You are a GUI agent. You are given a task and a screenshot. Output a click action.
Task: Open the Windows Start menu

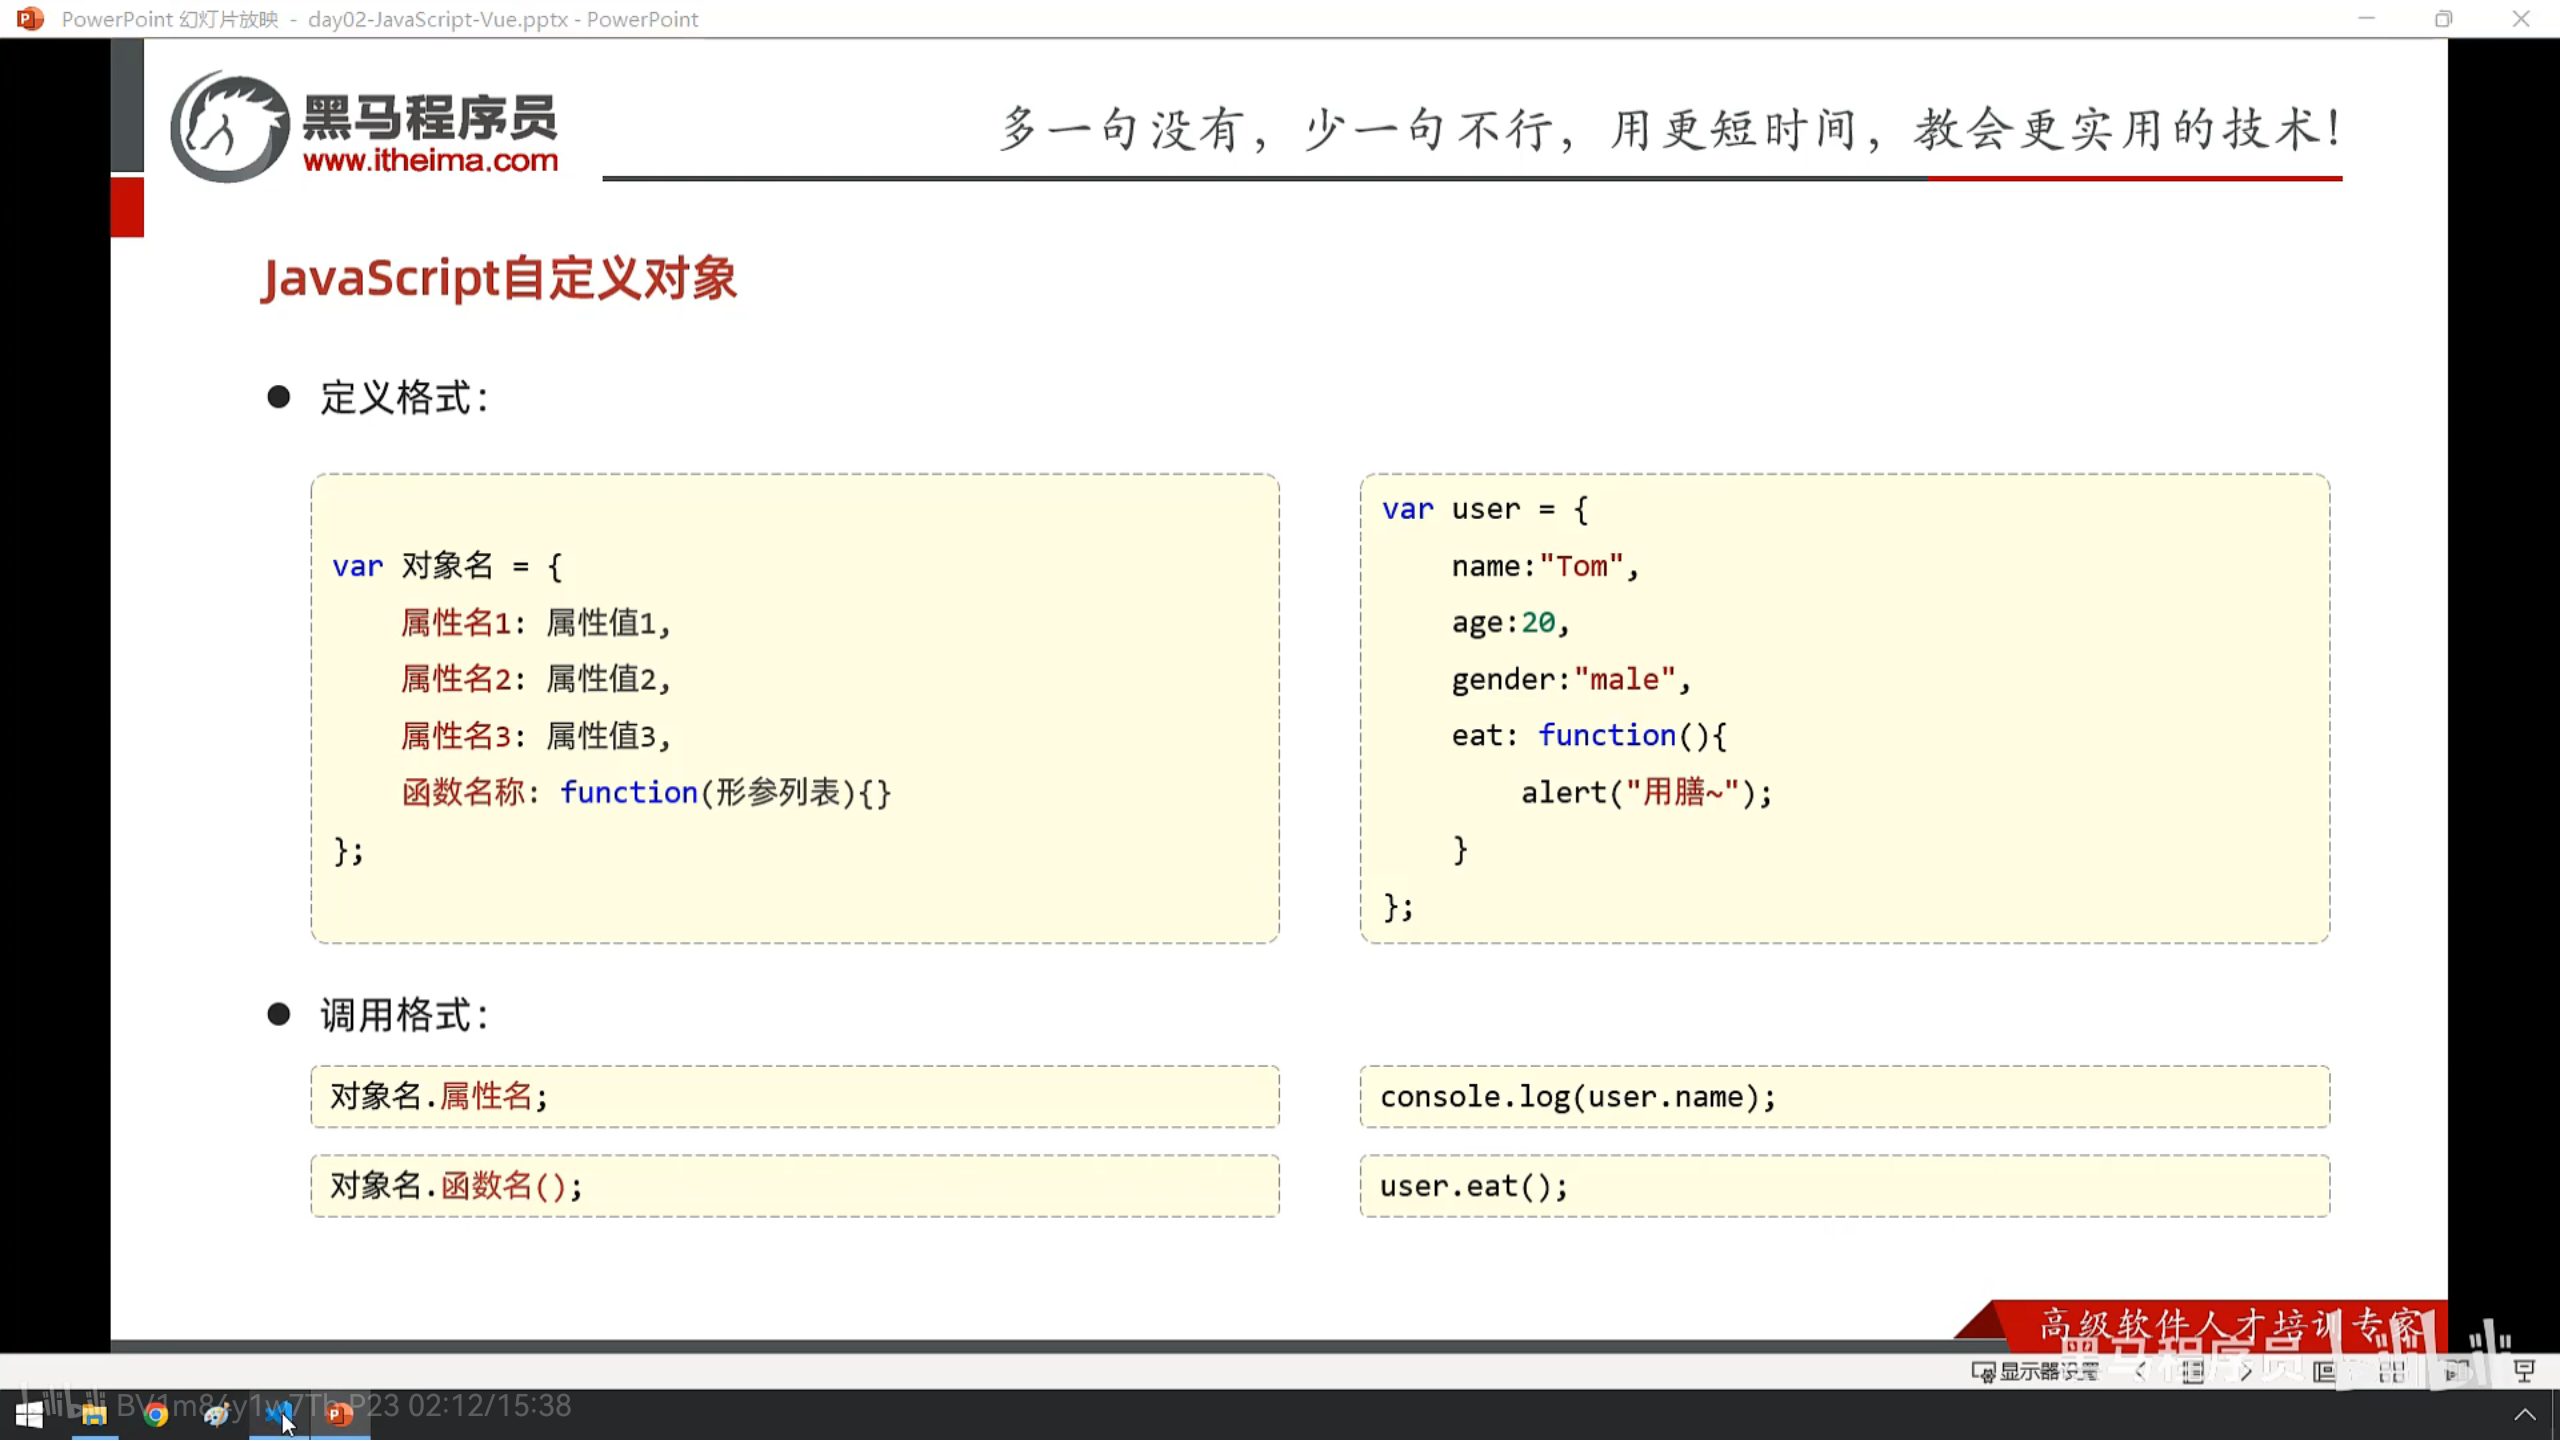point(29,1414)
